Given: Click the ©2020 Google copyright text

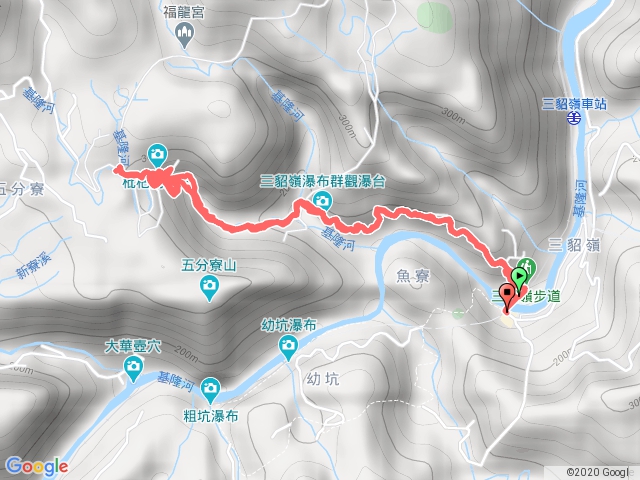Looking at the screenshot, I should tap(598, 472).
